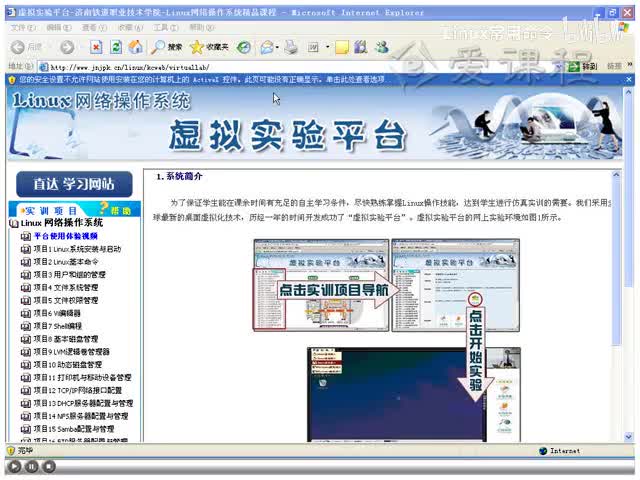Click book icon beside 项目6 Vi编辑器

26,313
